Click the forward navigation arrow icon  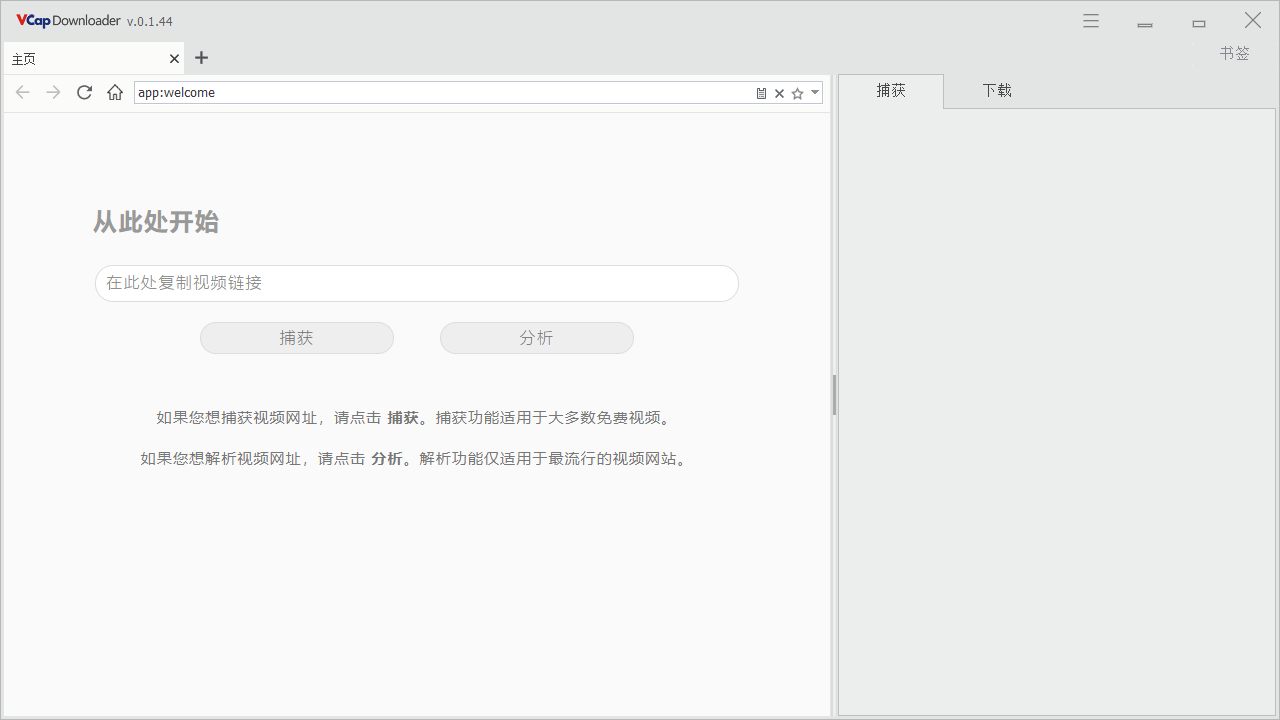52,92
